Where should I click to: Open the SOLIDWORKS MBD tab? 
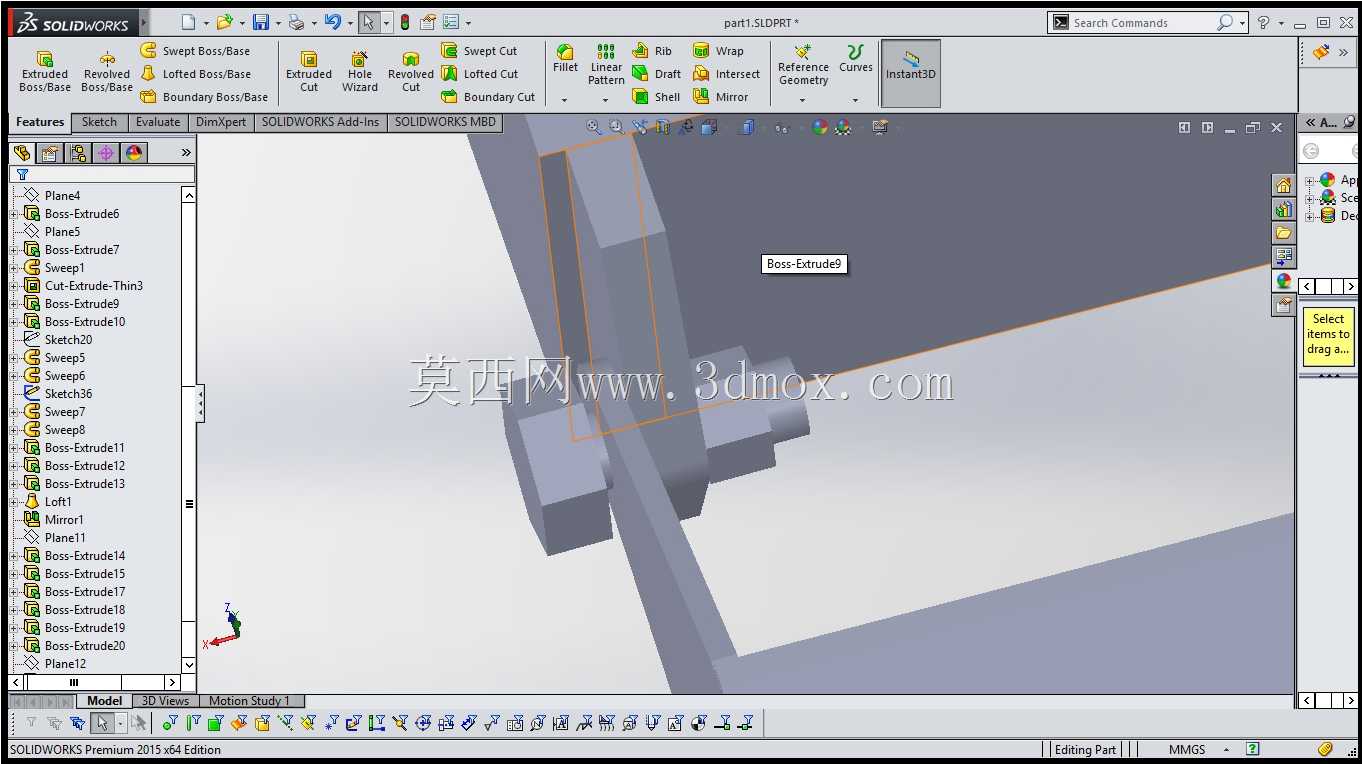445,122
